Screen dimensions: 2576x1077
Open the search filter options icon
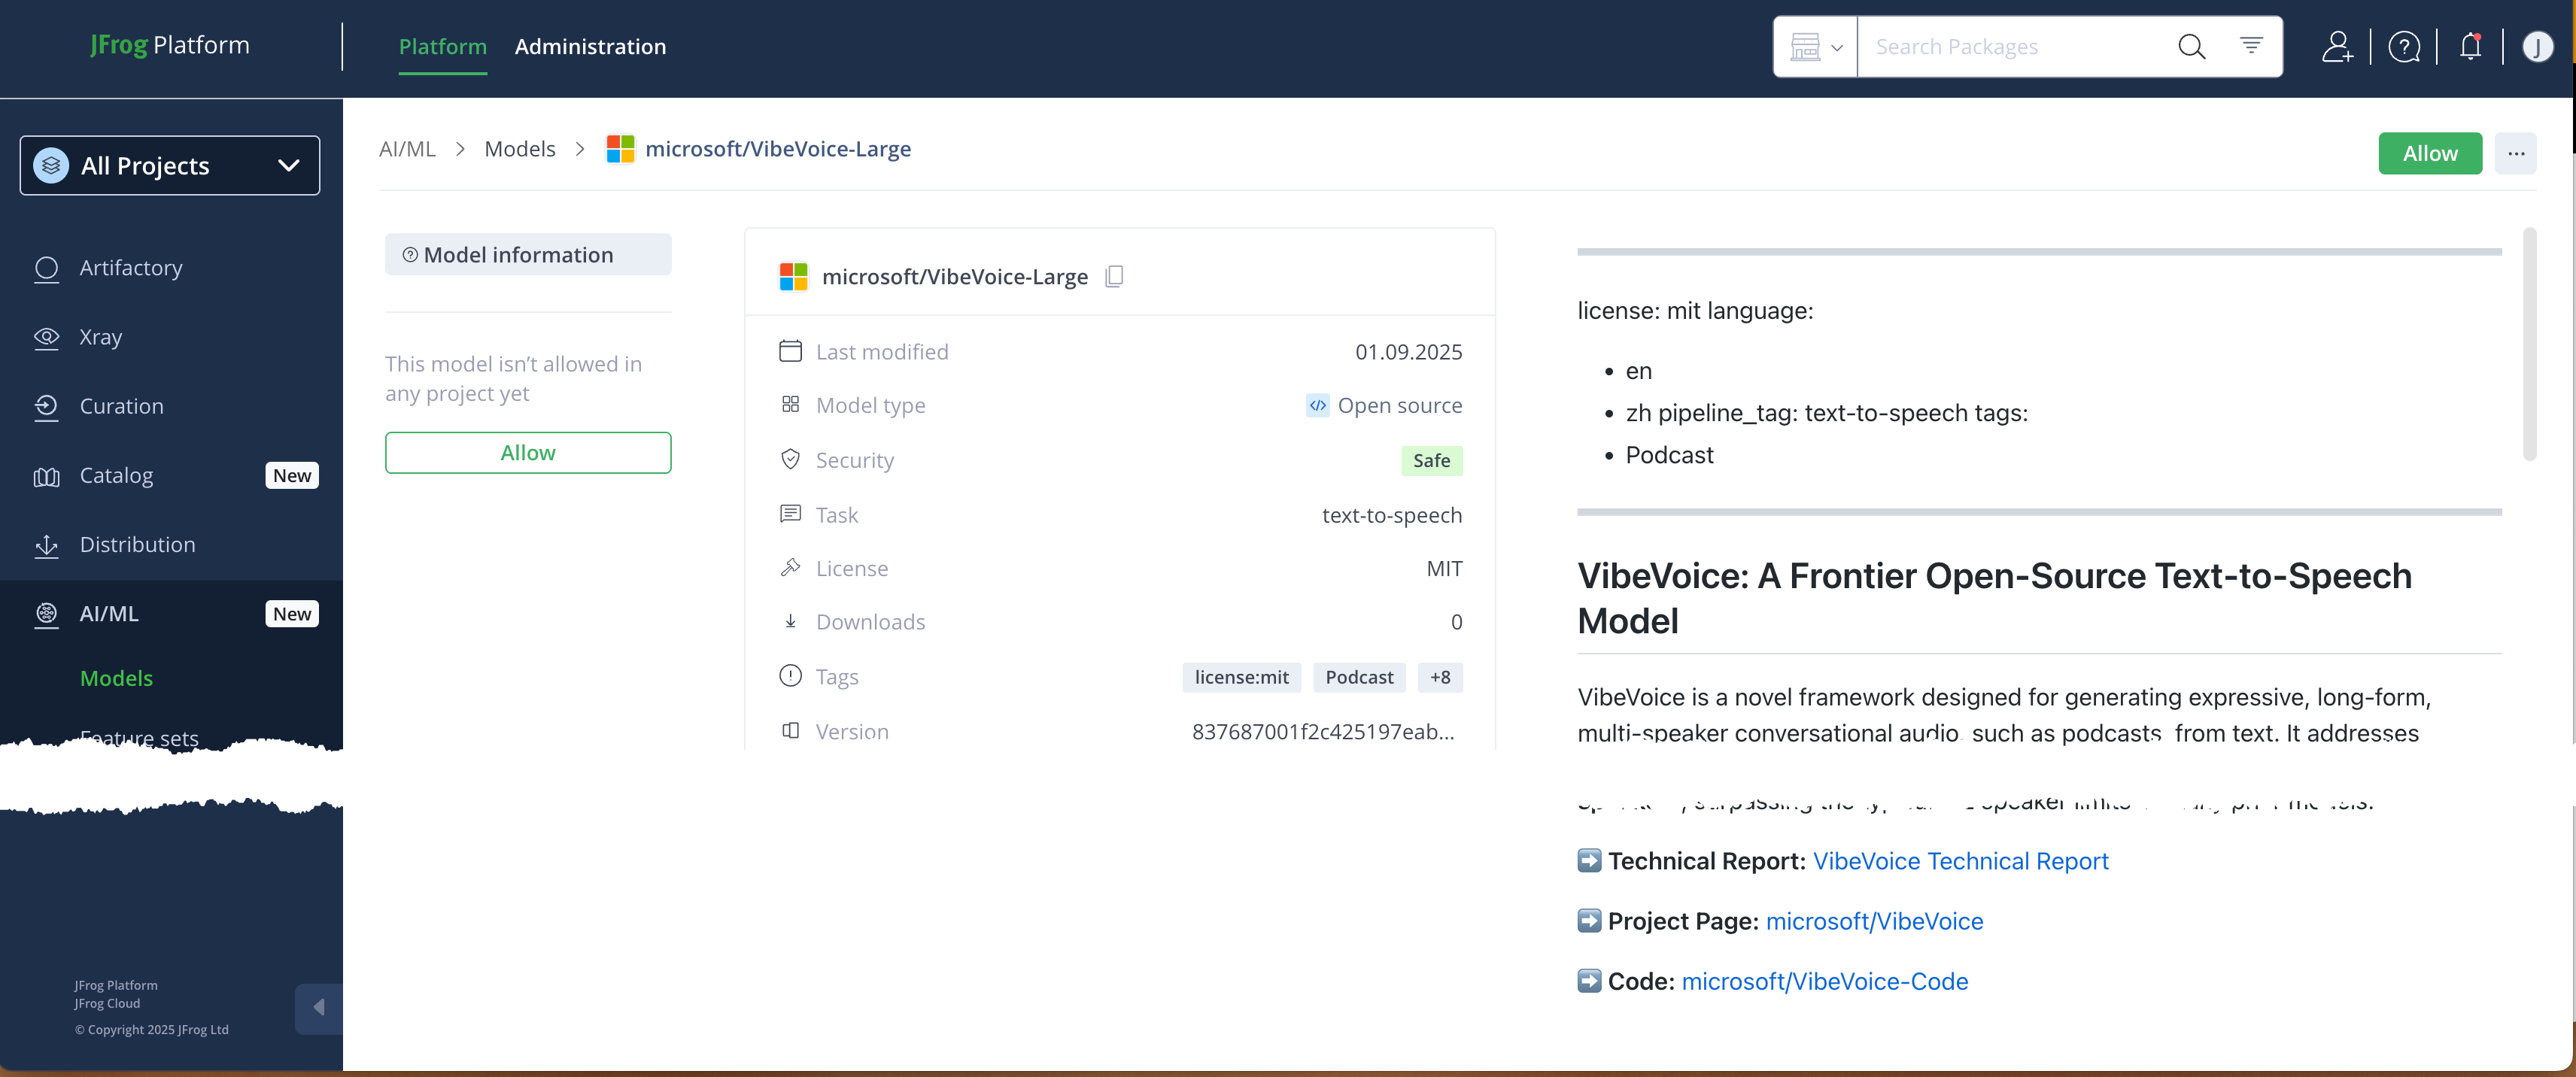pyautogui.click(x=2250, y=46)
